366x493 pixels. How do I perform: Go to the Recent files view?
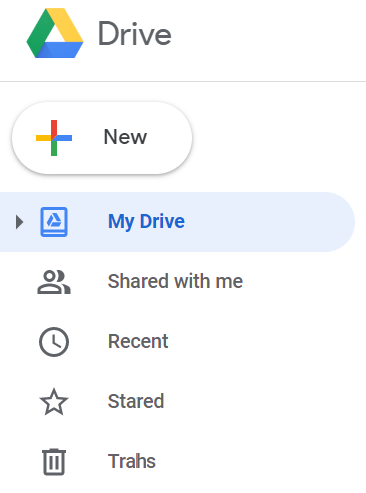coord(138,341)
